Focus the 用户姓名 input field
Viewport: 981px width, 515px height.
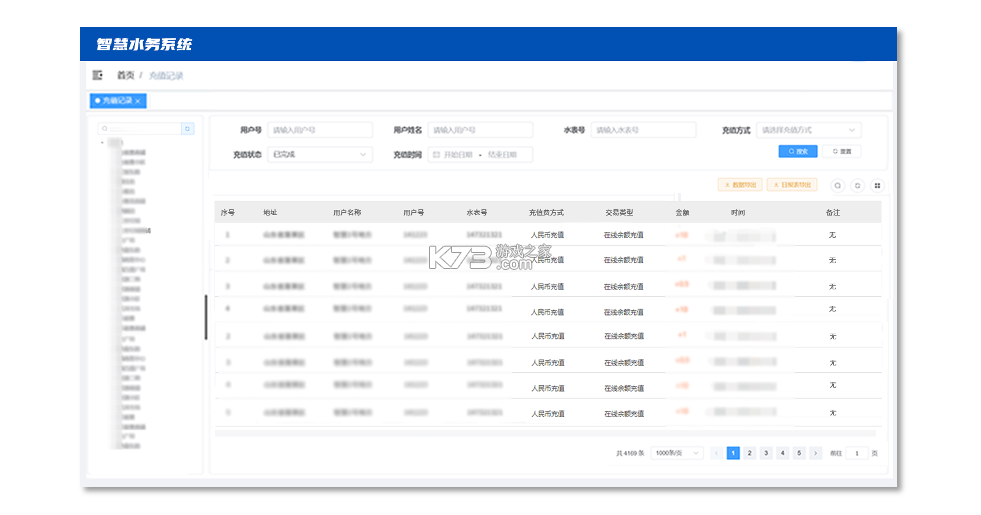480,130
